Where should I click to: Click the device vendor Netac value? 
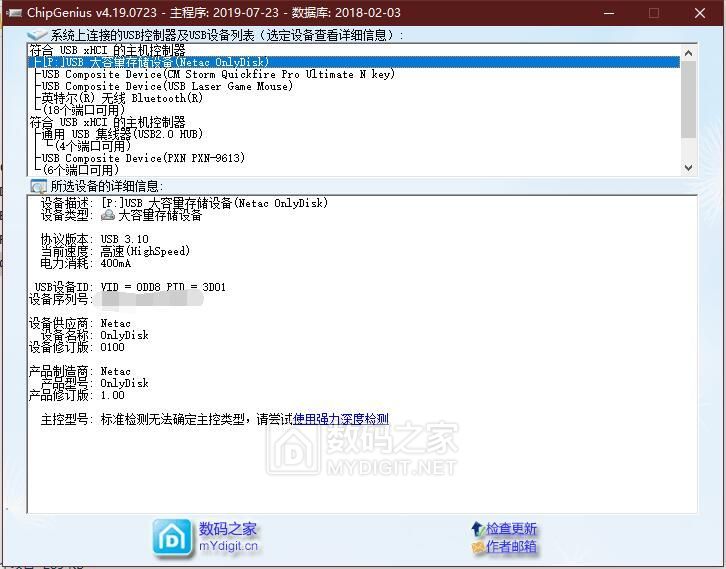(x=116, y=323)
